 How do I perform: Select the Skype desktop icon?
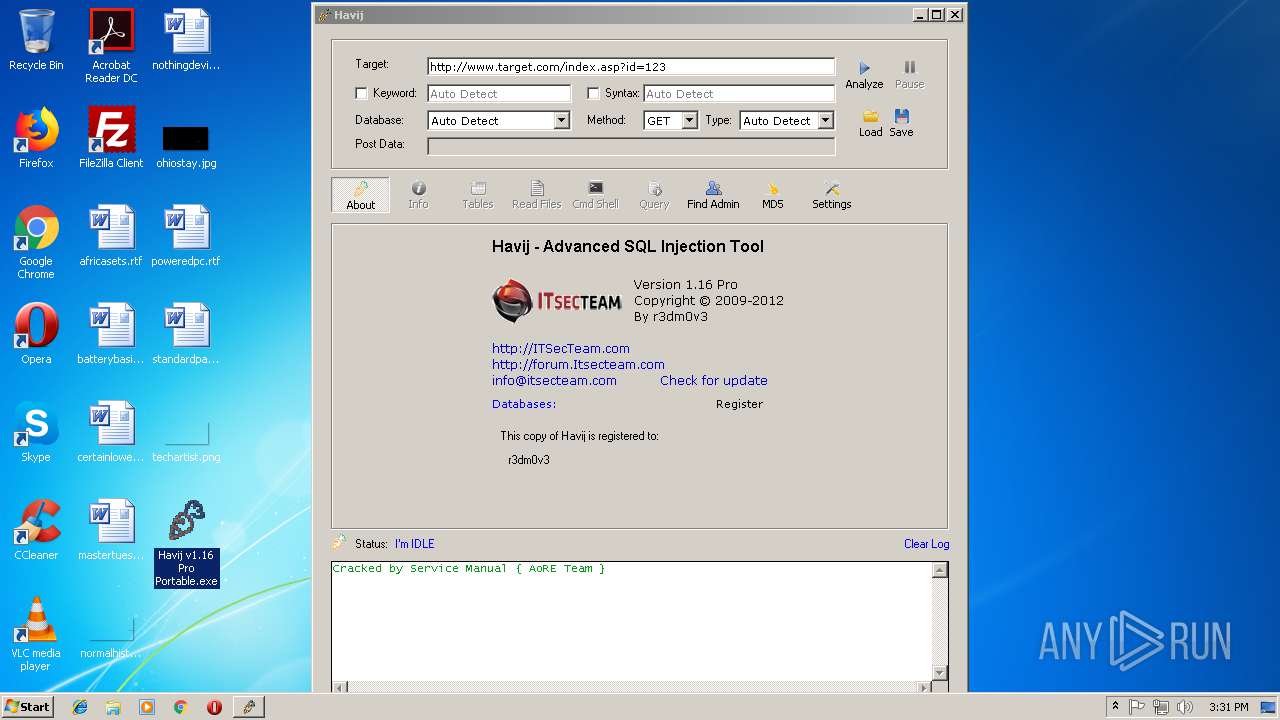[x=36, y=432]
